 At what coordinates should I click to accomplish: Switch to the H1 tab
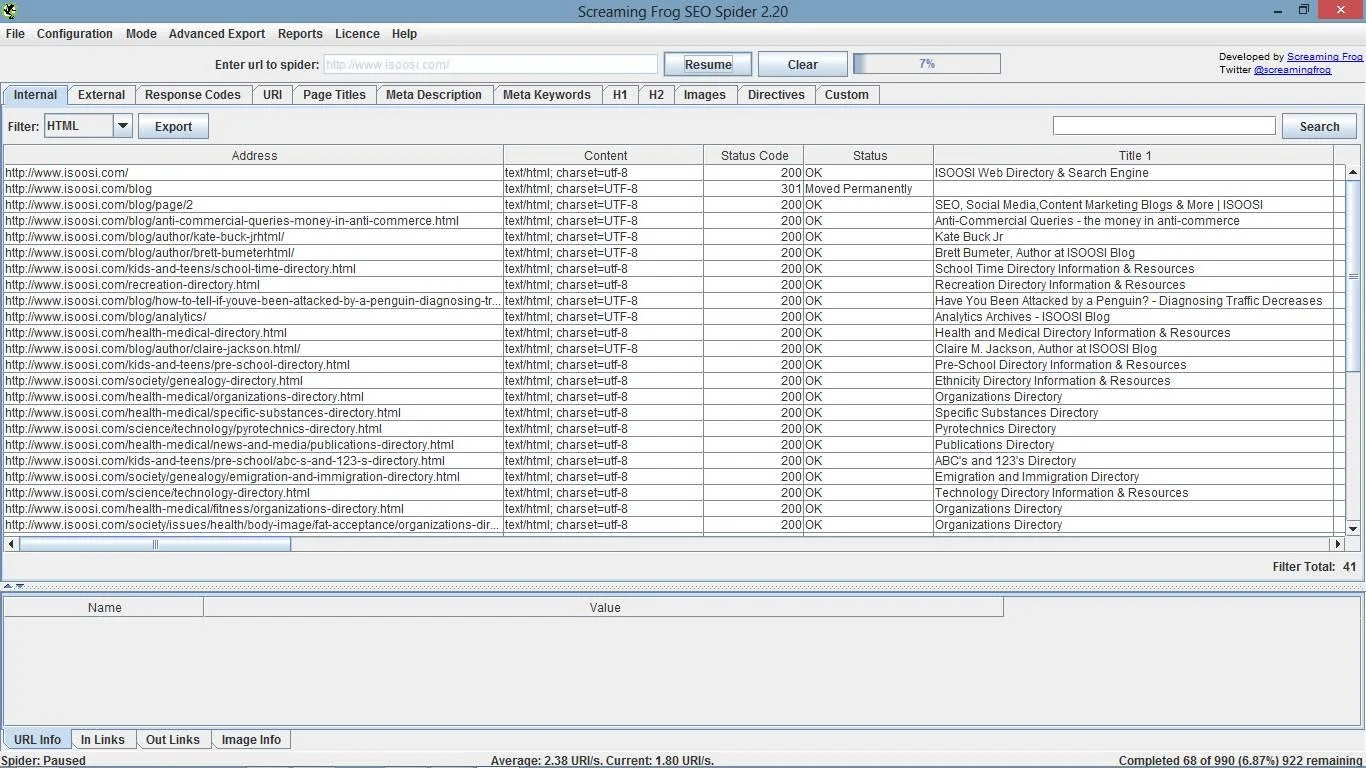620,95
